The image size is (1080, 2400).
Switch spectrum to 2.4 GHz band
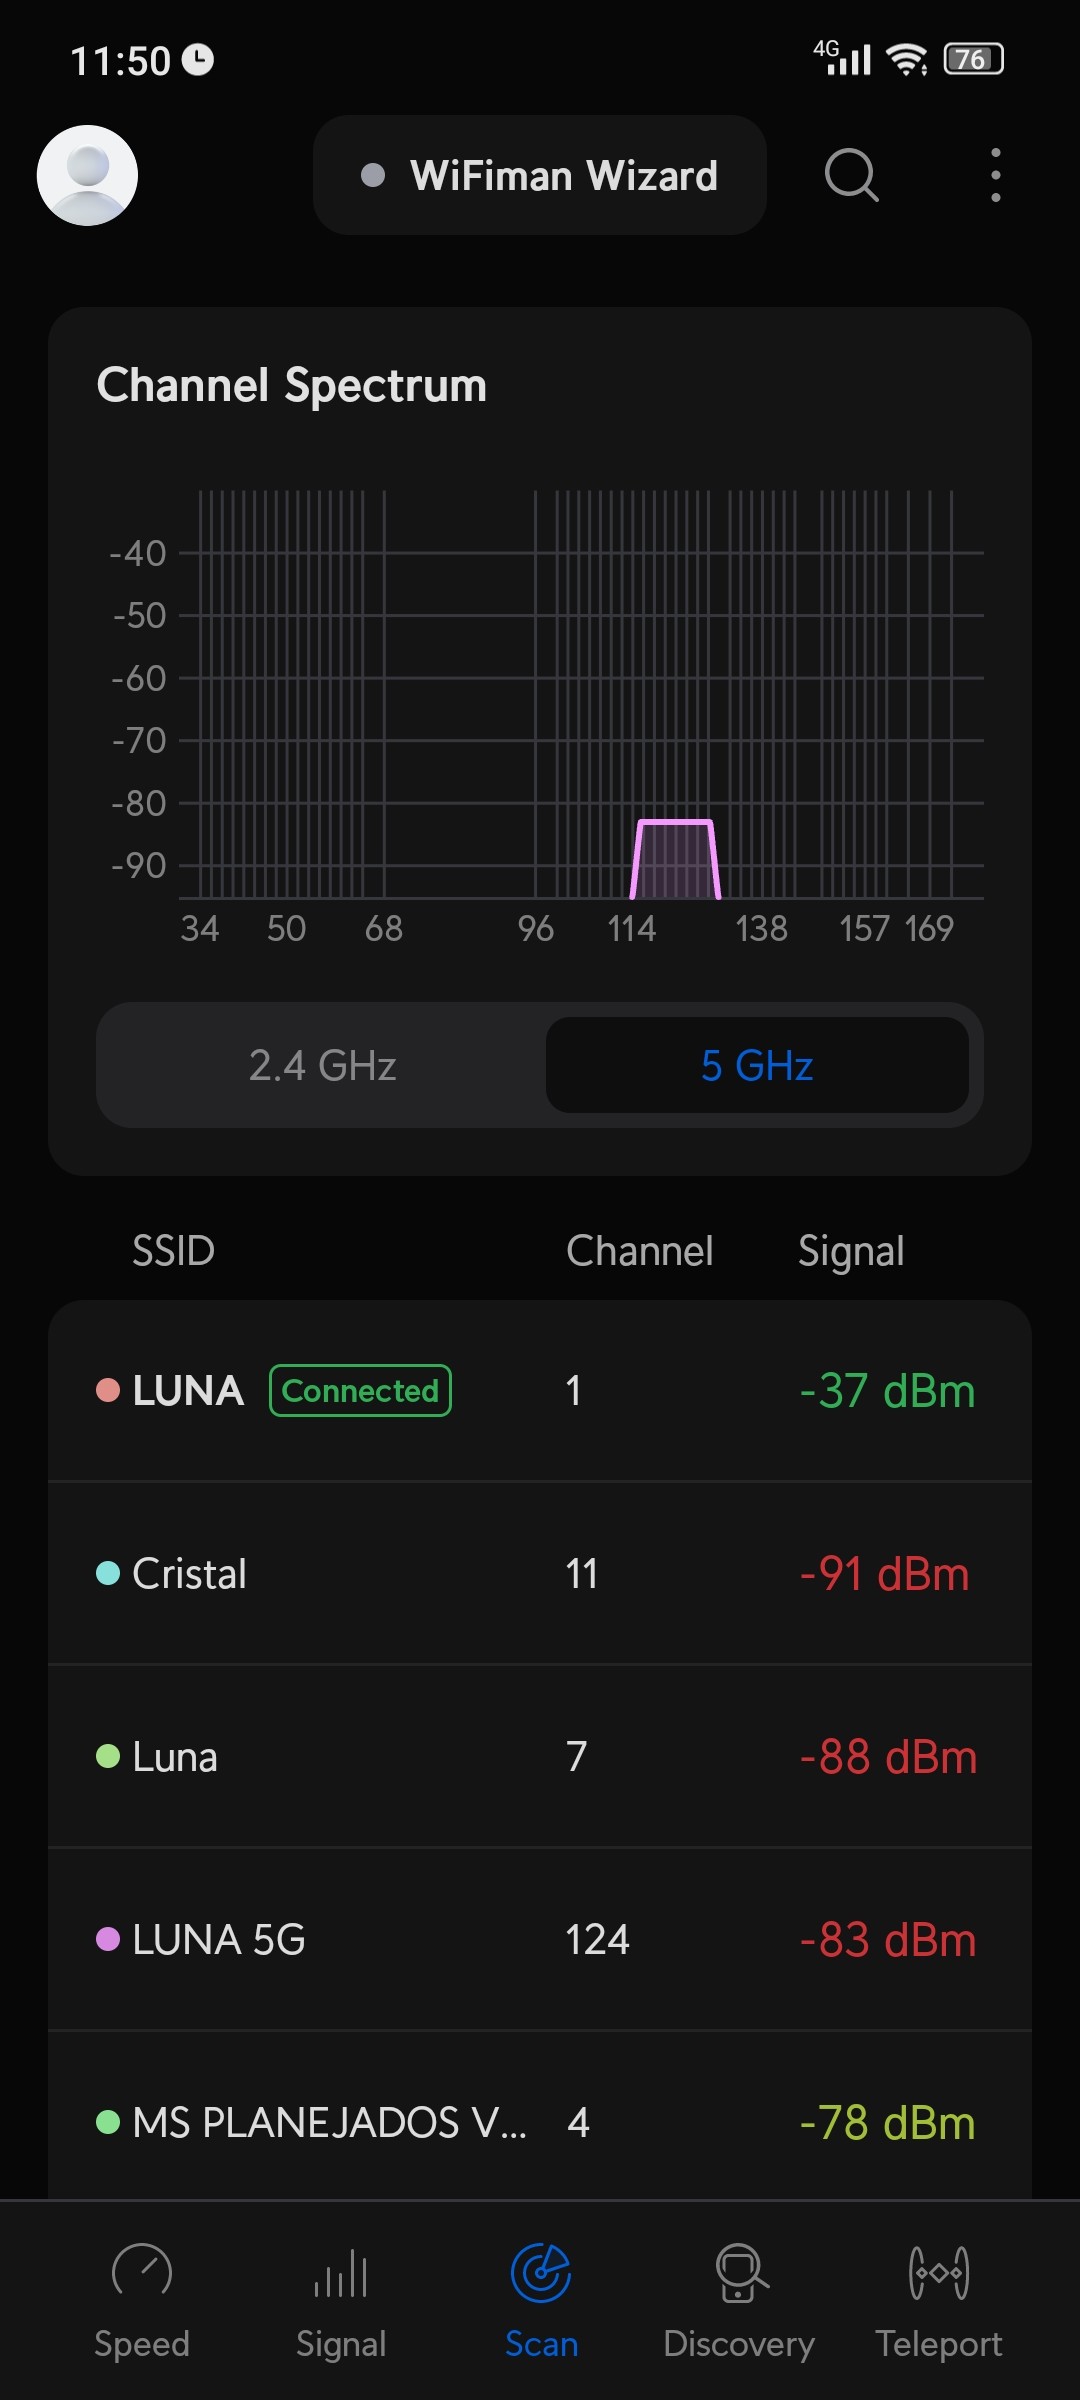point(322,1065)
